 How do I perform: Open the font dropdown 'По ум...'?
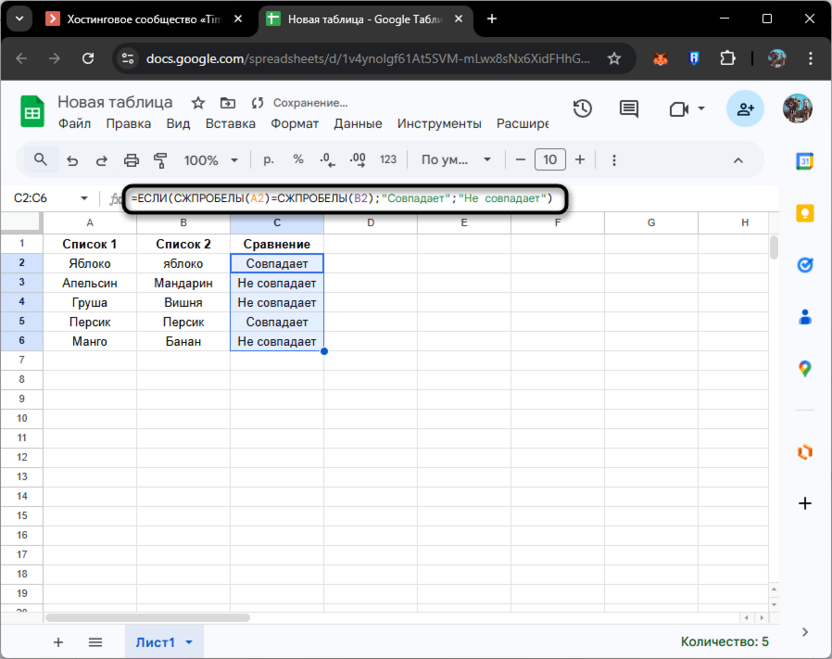(456, 160)
